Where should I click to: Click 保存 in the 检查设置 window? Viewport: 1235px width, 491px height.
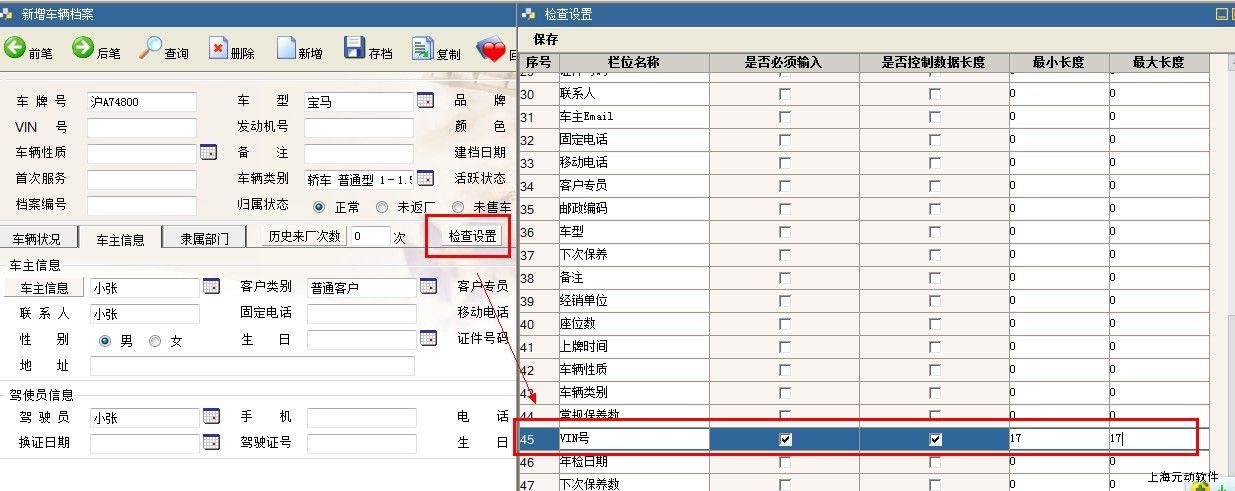click(x=545, y=40)
